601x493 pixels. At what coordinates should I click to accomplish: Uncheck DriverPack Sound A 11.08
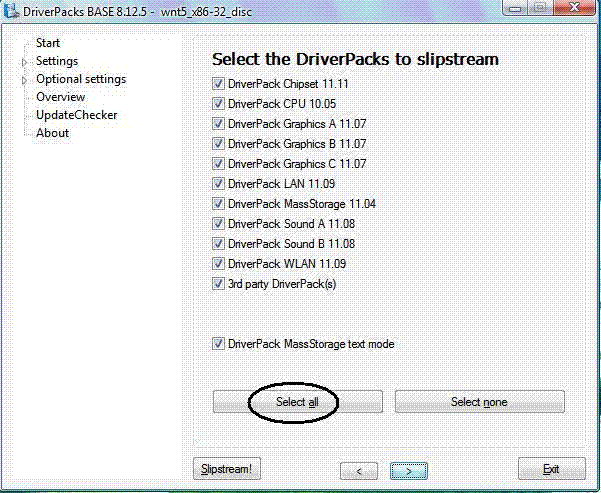pos(218,223)
